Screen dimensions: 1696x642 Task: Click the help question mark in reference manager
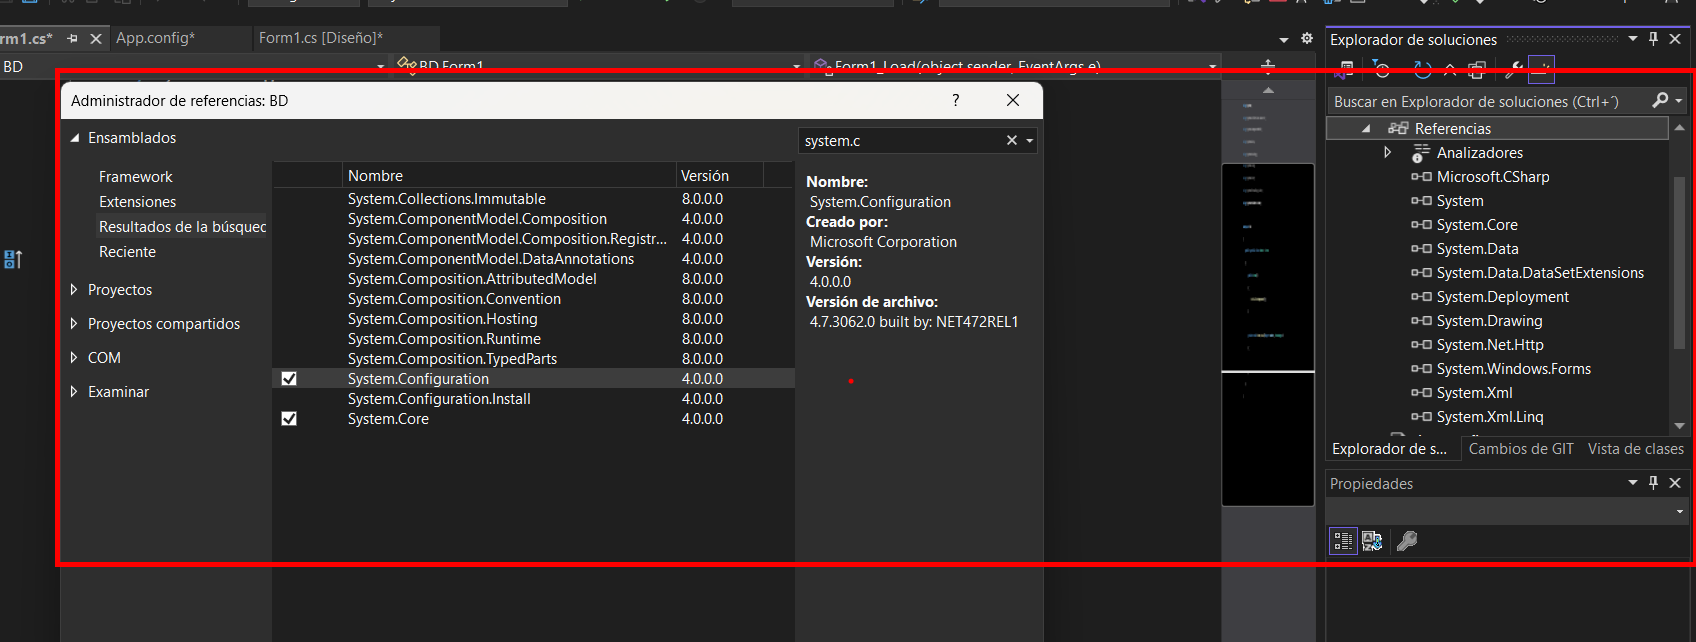pyautogui.click(x=955, y=100)
